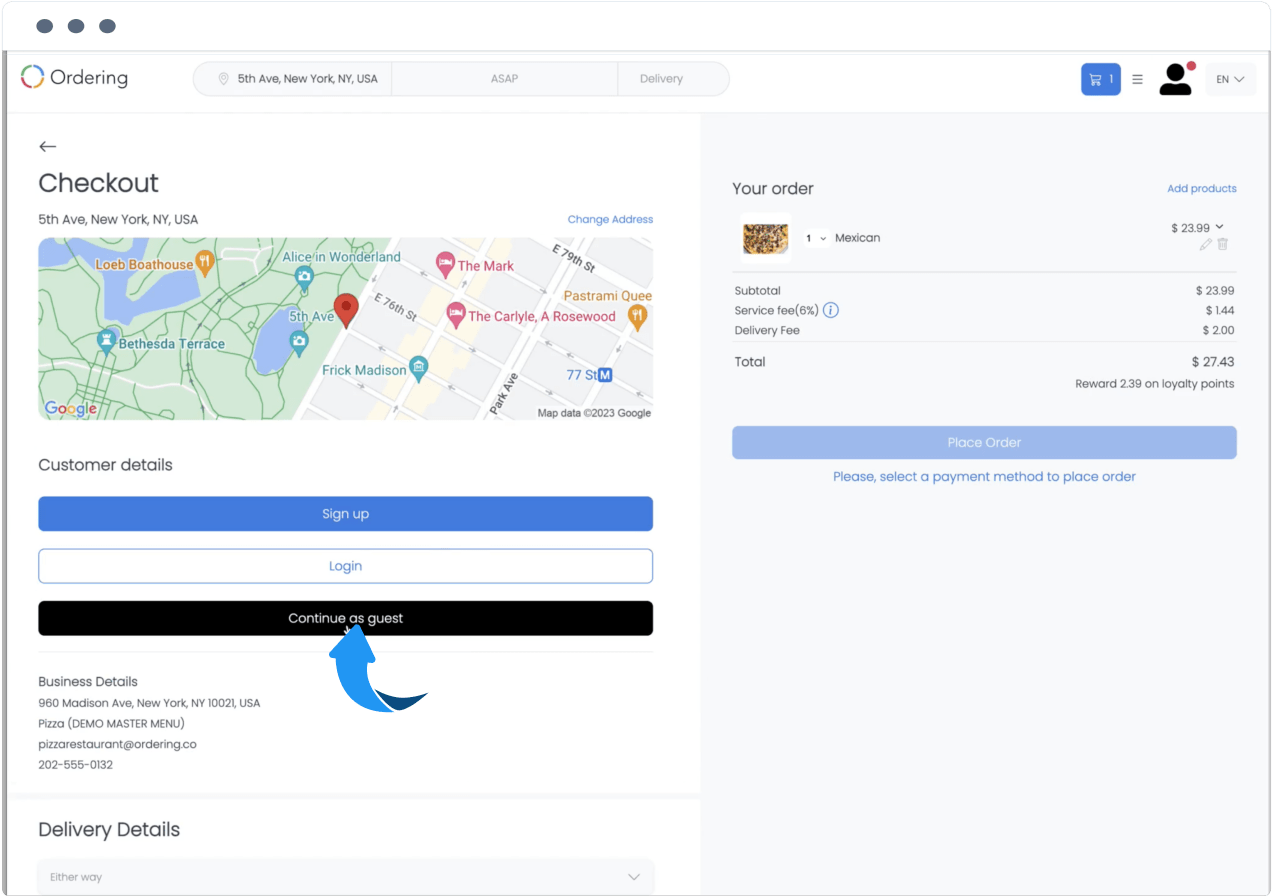1273x896 pixels.
Task: Select the Delivery order type
Action: pyautogui.click(x=661, y=79)
